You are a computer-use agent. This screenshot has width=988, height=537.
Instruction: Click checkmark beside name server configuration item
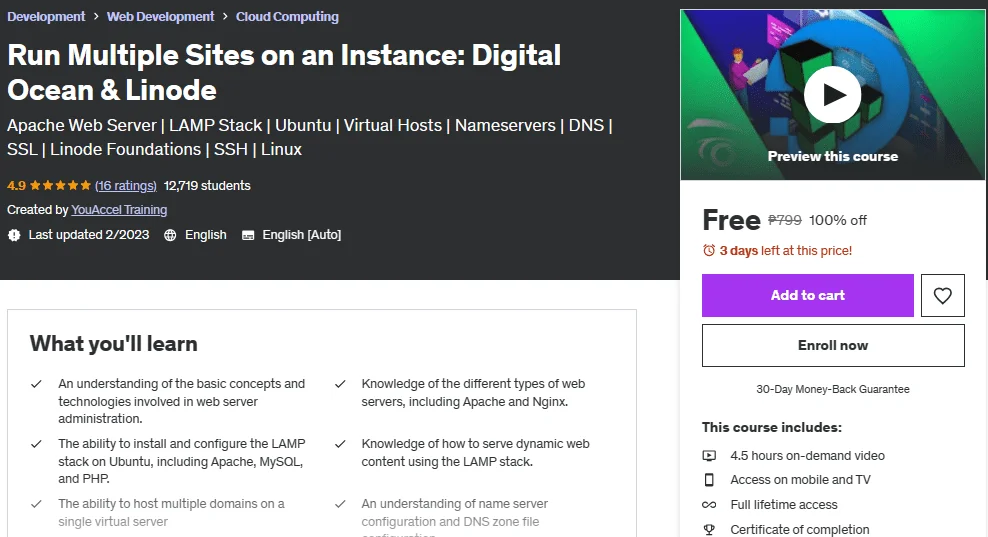point(340,504)
